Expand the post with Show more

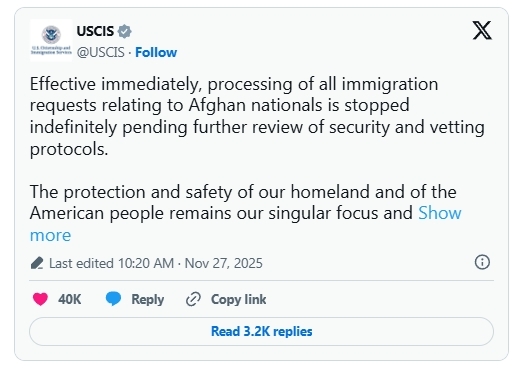(440, 213)
